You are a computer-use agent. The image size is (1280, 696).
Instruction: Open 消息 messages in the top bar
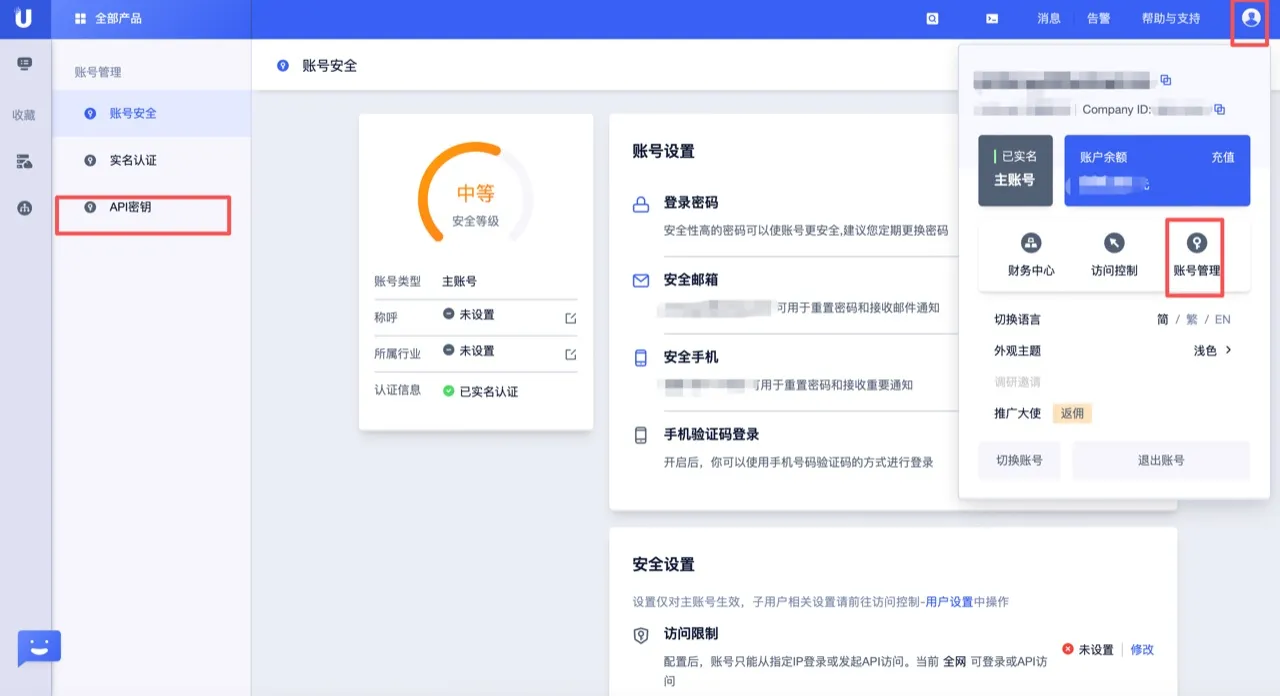point(1049,19)
